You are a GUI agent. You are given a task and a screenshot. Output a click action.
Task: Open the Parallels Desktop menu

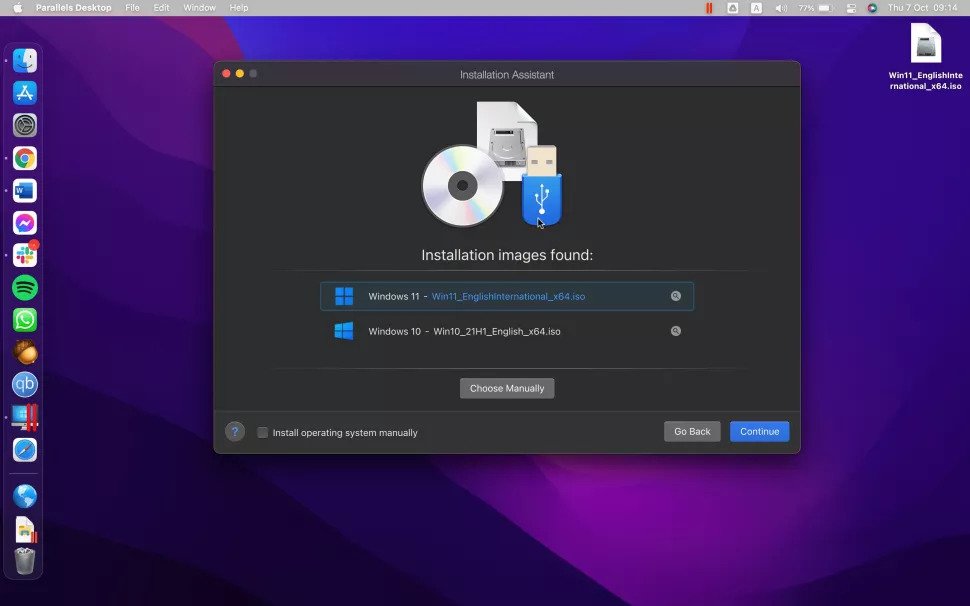coord(72,7)
